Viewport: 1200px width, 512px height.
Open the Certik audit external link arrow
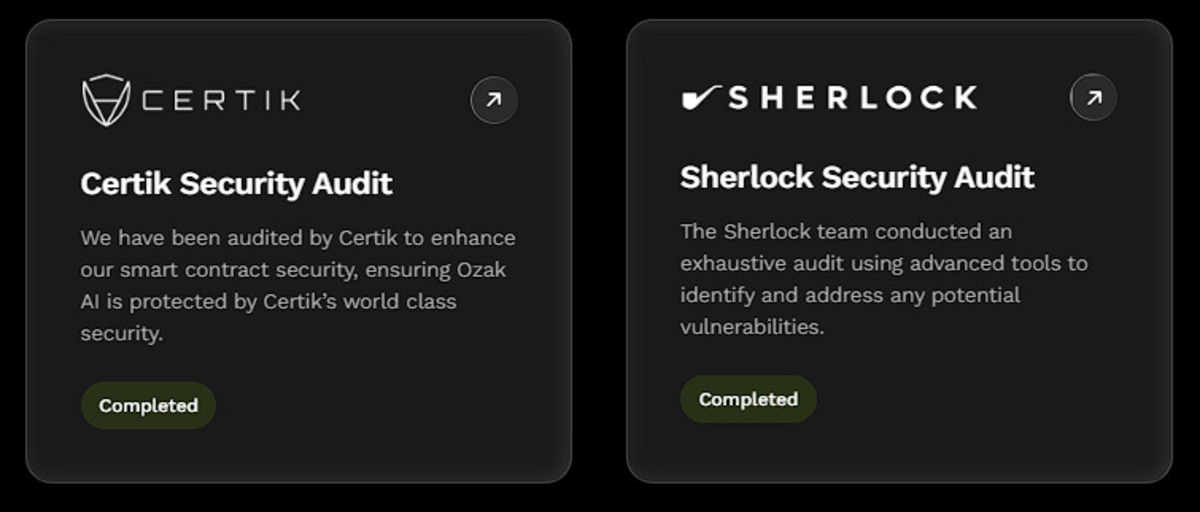click(x=494, y=100)
